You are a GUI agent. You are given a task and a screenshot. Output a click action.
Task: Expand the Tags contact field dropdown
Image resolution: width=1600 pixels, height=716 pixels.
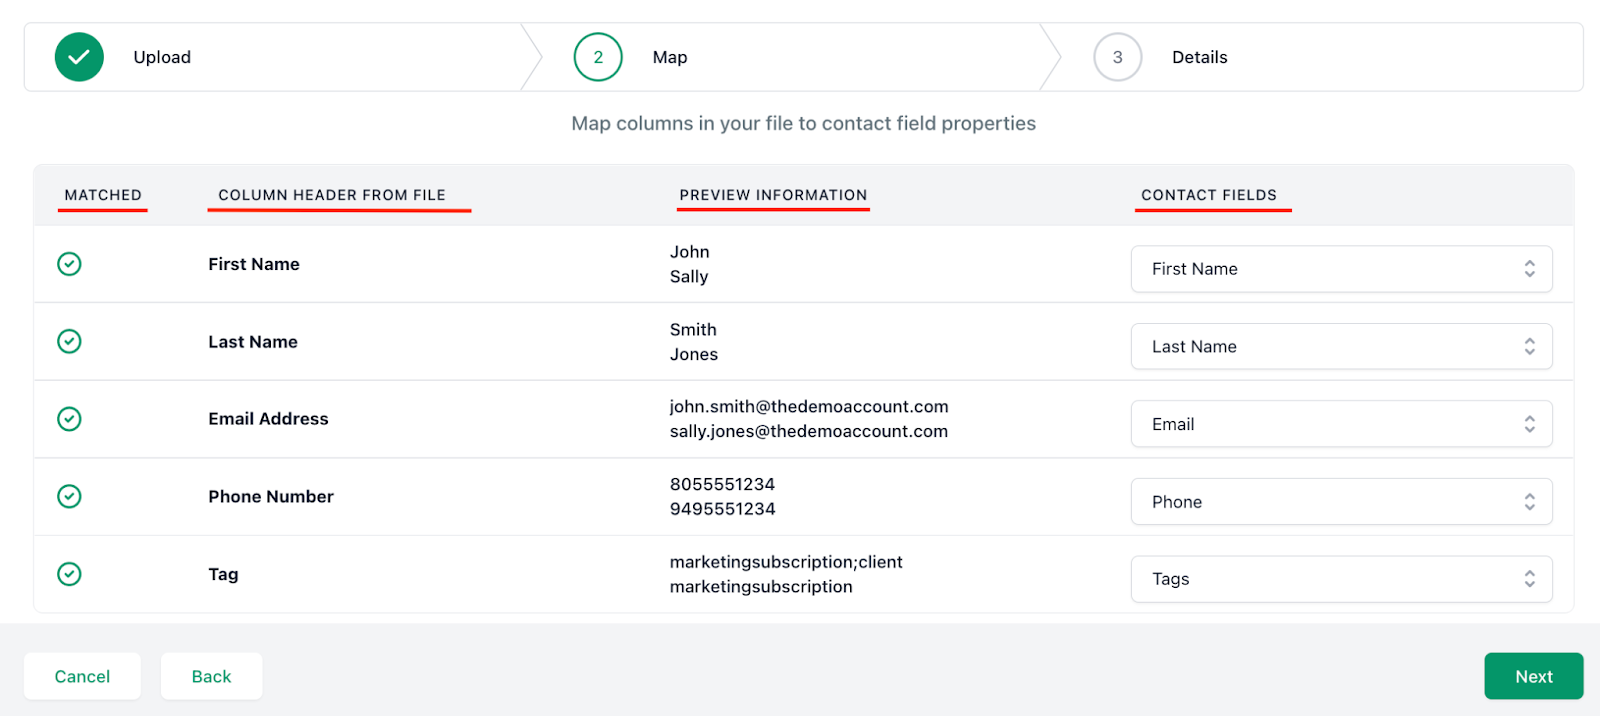tap(1341, 579)
